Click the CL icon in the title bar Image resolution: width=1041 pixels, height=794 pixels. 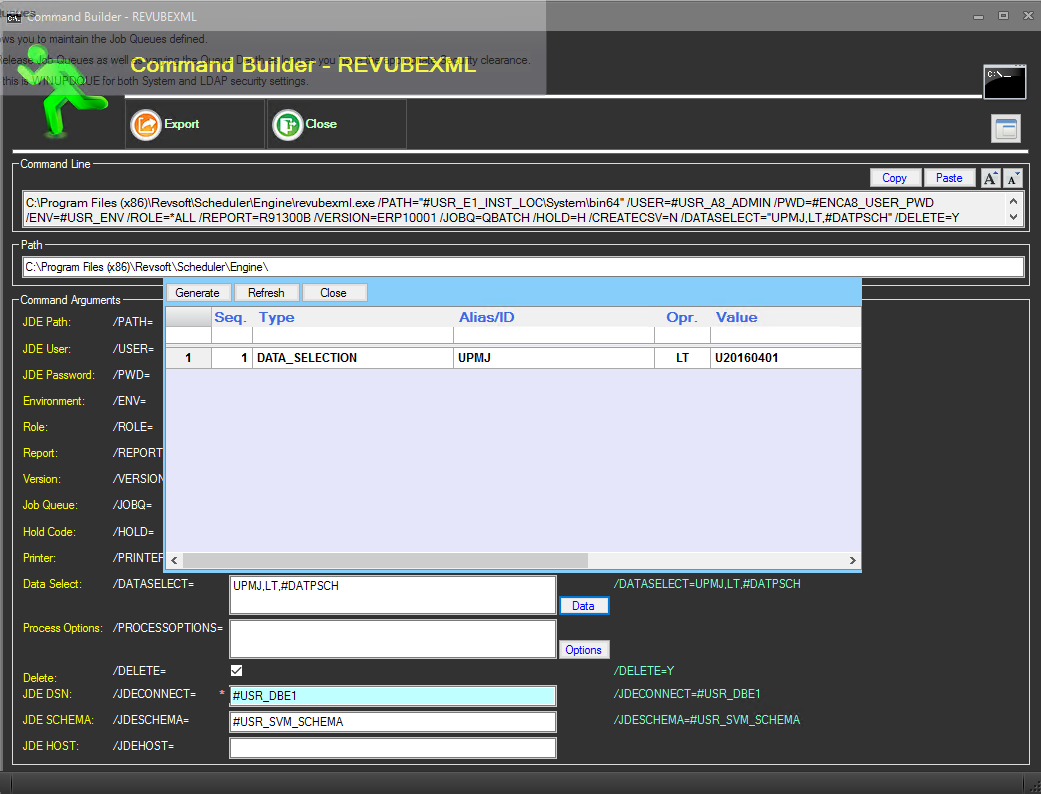(x=12, y=16)
